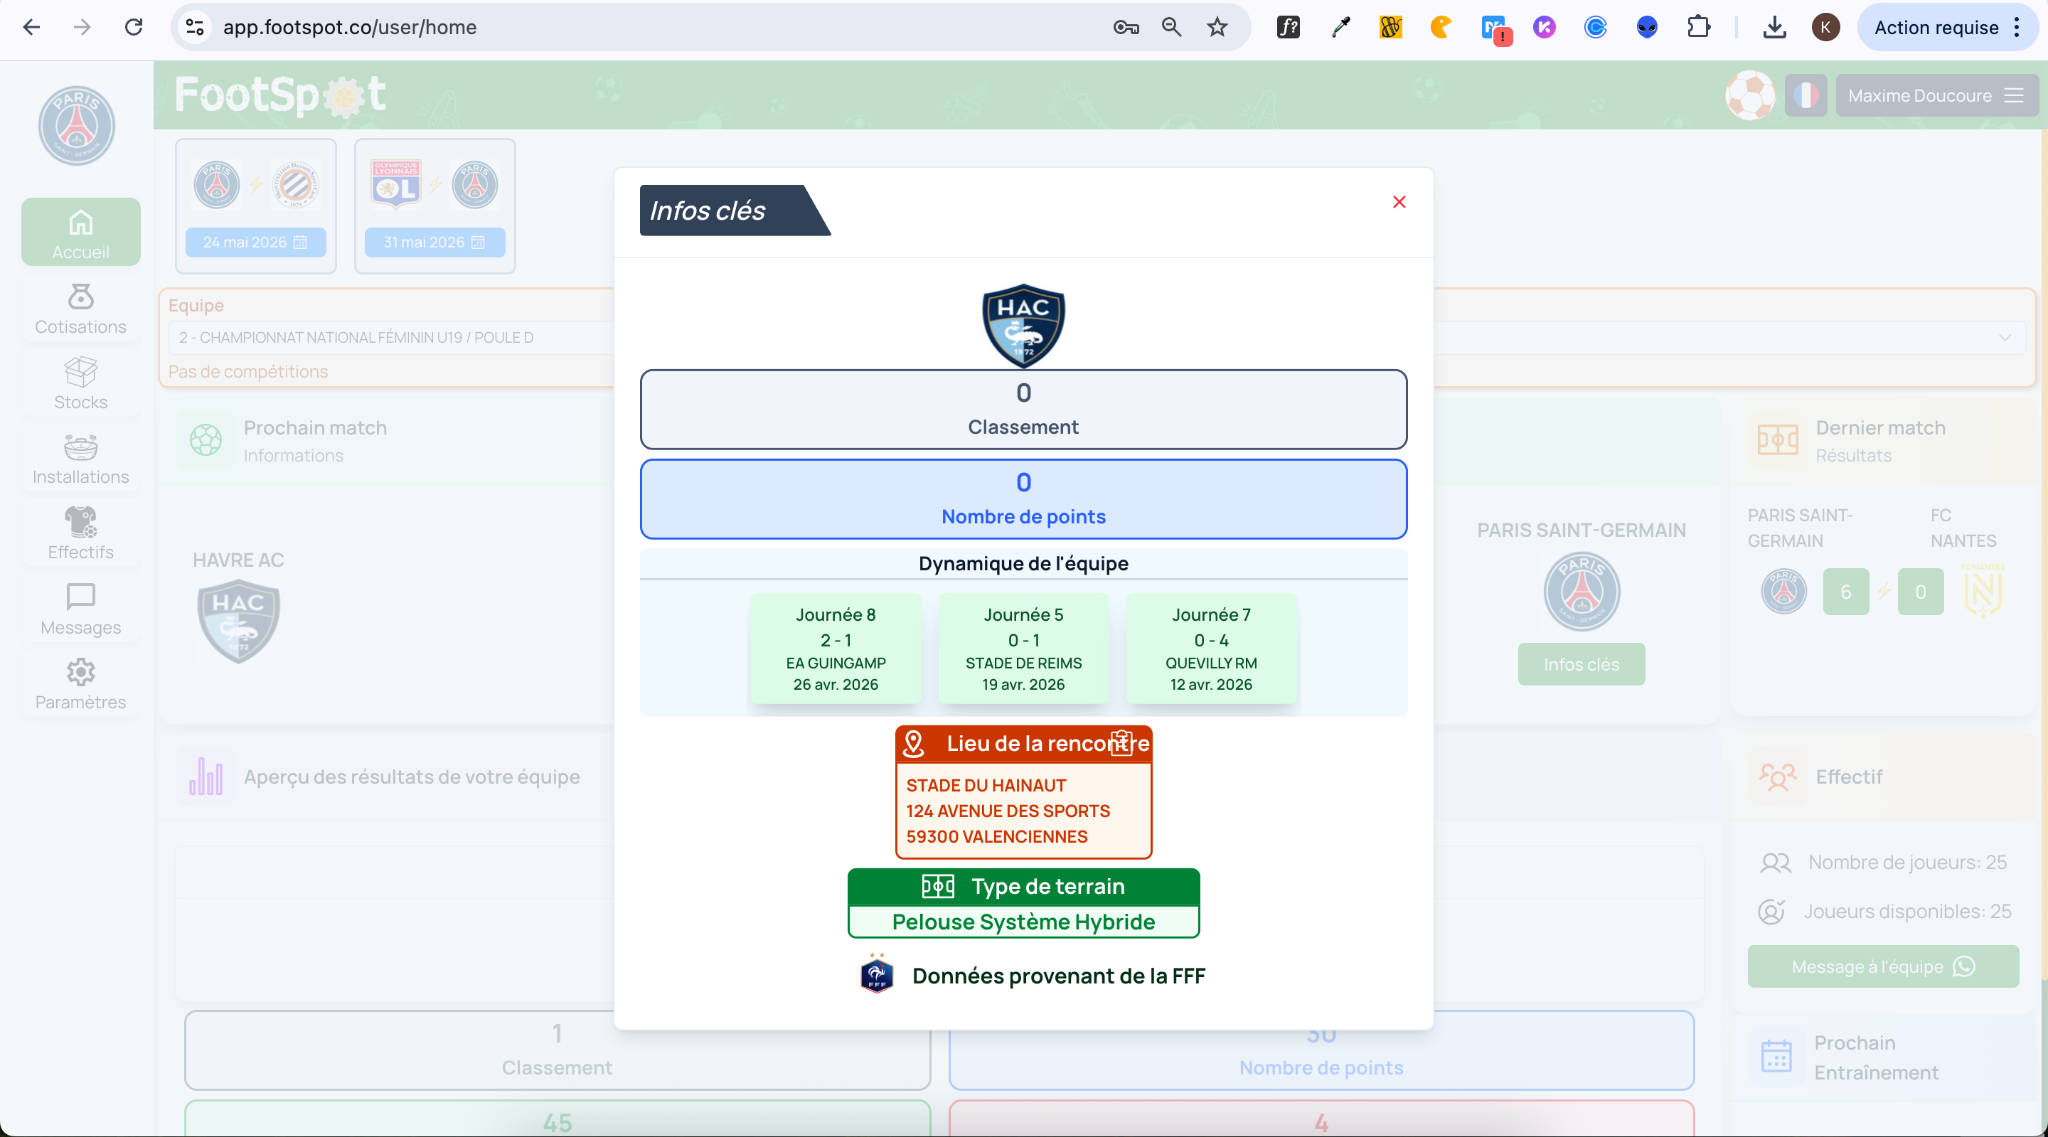This screenshot has height=1137, width=2048.
Task: Select the 31 mai 2026 match card
Action: click(x=435, y=206)
